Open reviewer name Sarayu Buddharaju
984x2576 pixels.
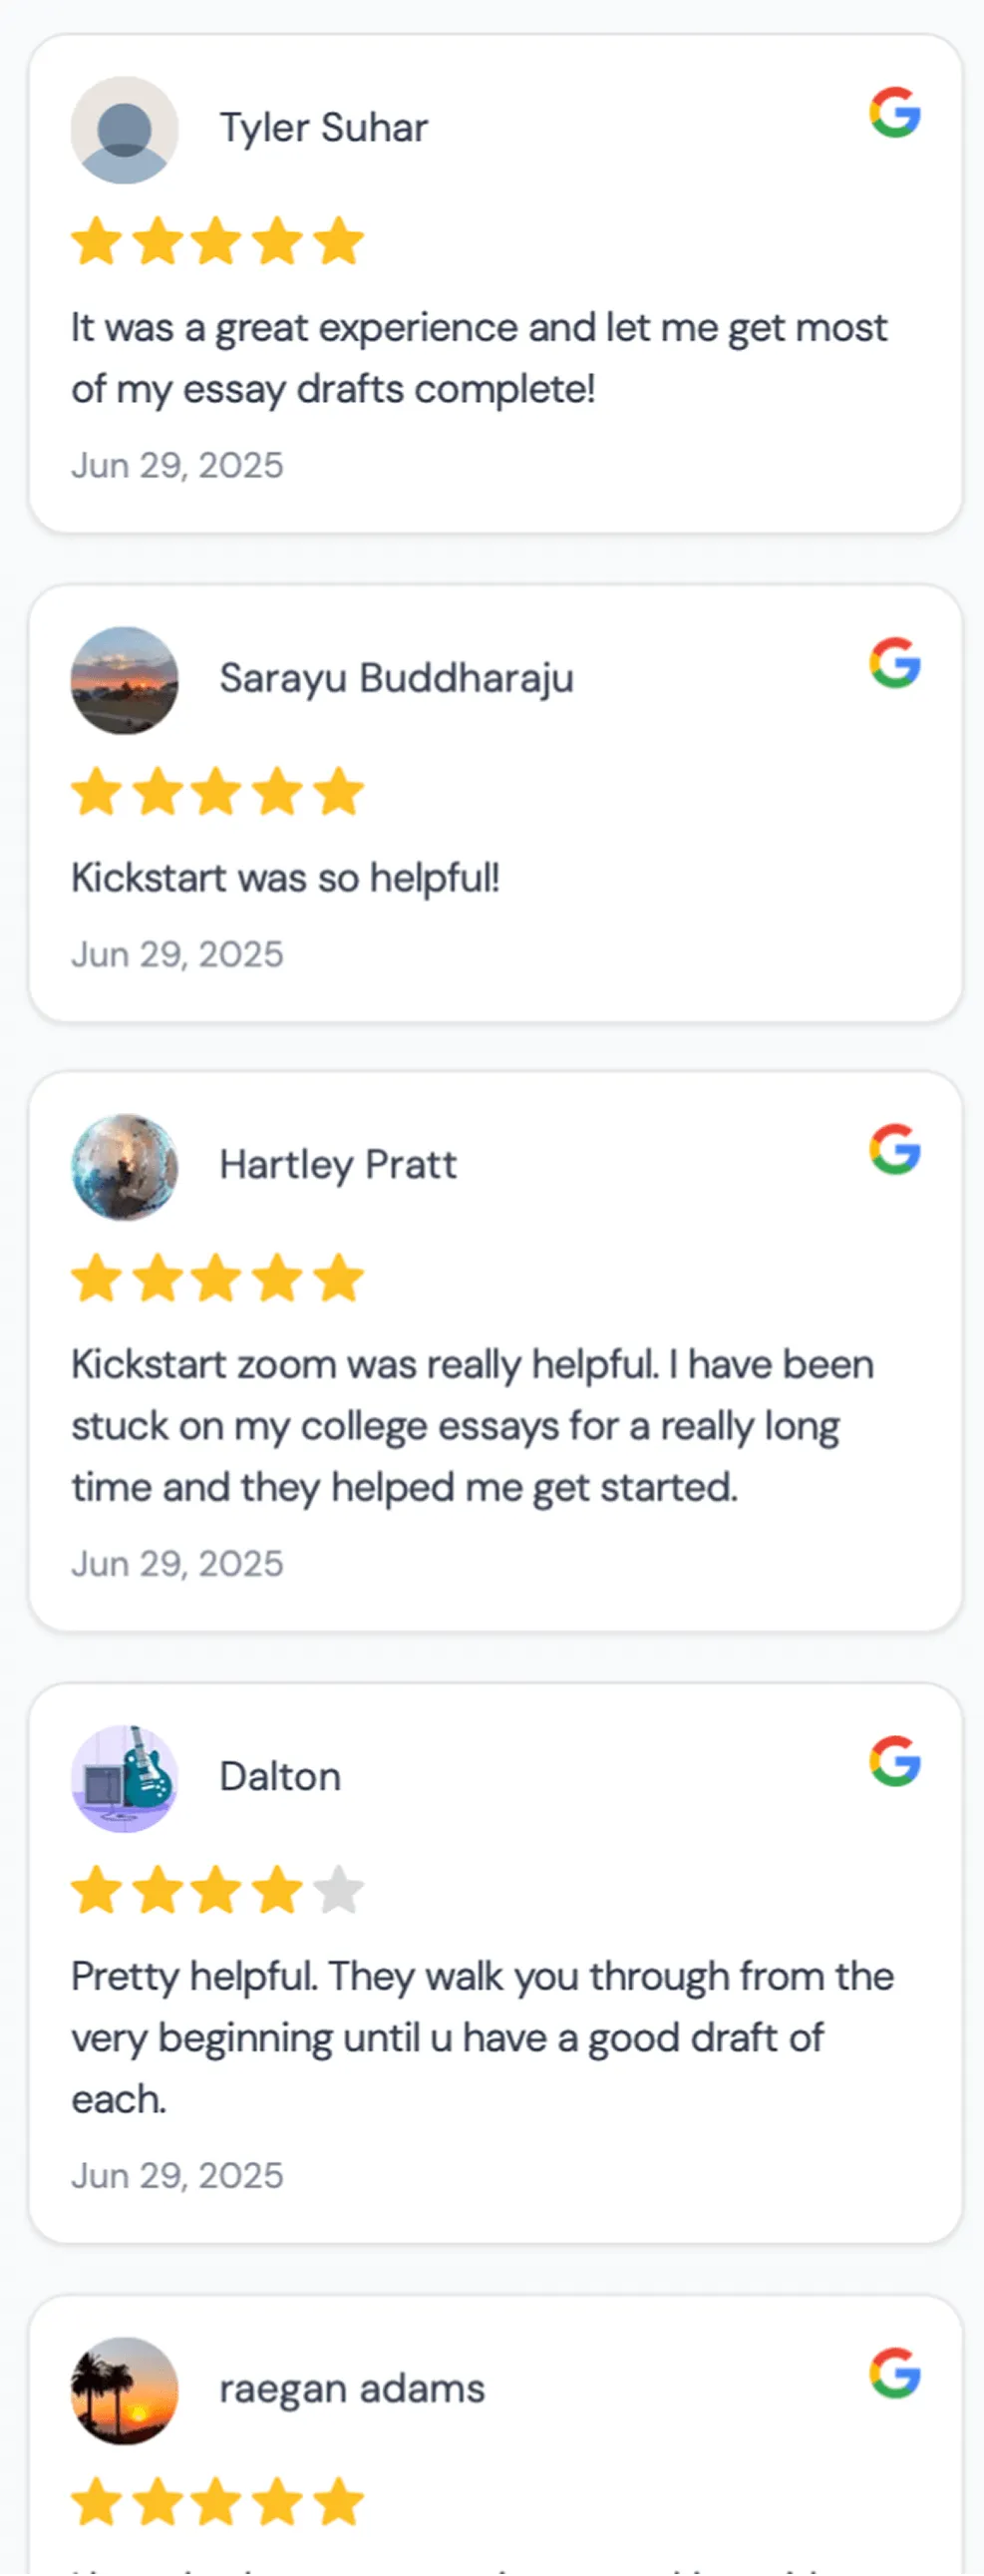click(397, 679)
